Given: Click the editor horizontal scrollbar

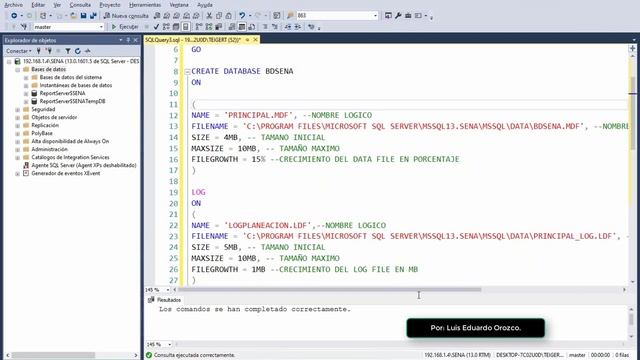Looking at the screenshot, I should [330, 290].
